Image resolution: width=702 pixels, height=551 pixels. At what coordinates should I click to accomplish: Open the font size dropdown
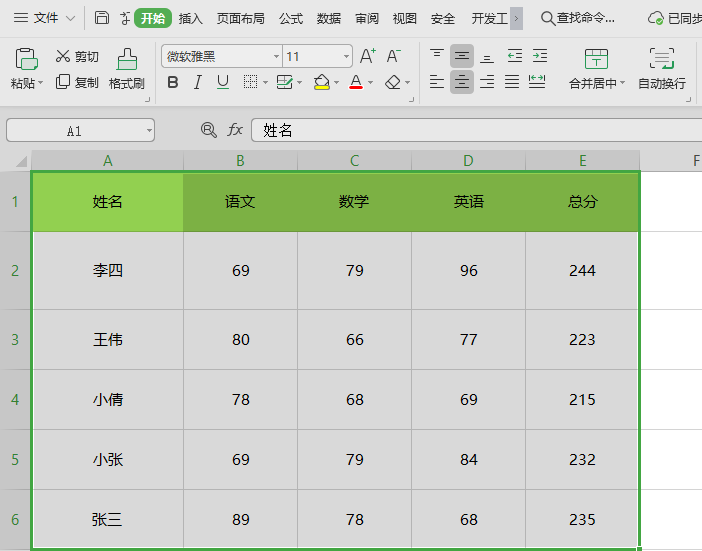click(x=347, y=57)
